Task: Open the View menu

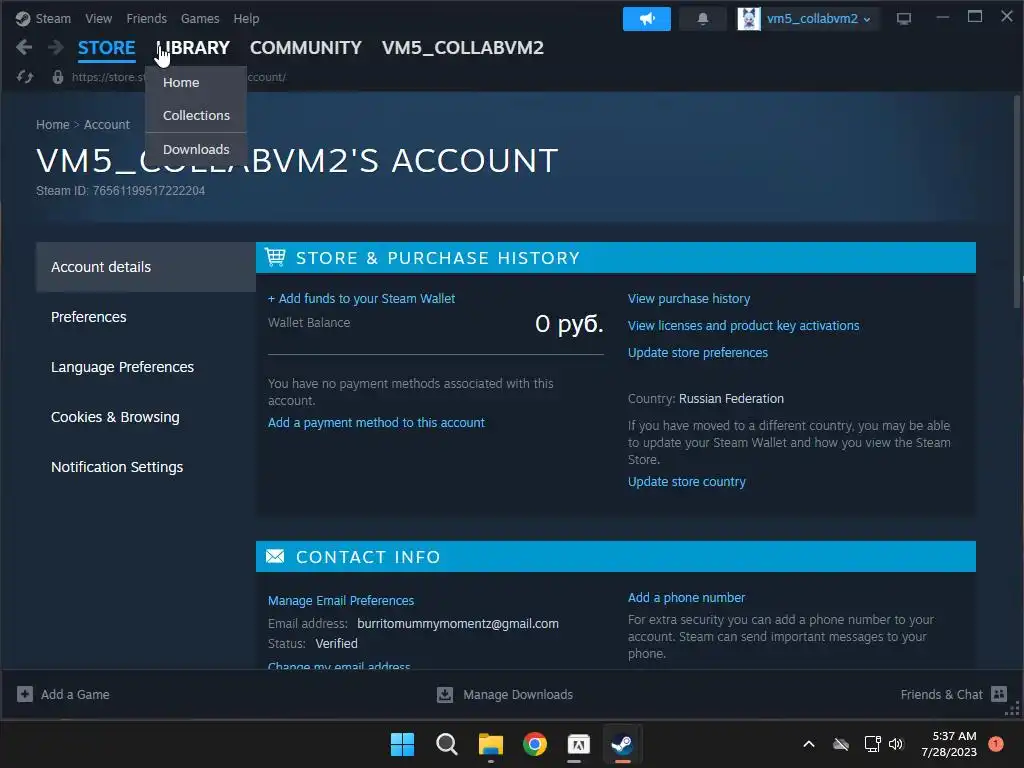Action: pyautogui.click(x=99, y=18)
